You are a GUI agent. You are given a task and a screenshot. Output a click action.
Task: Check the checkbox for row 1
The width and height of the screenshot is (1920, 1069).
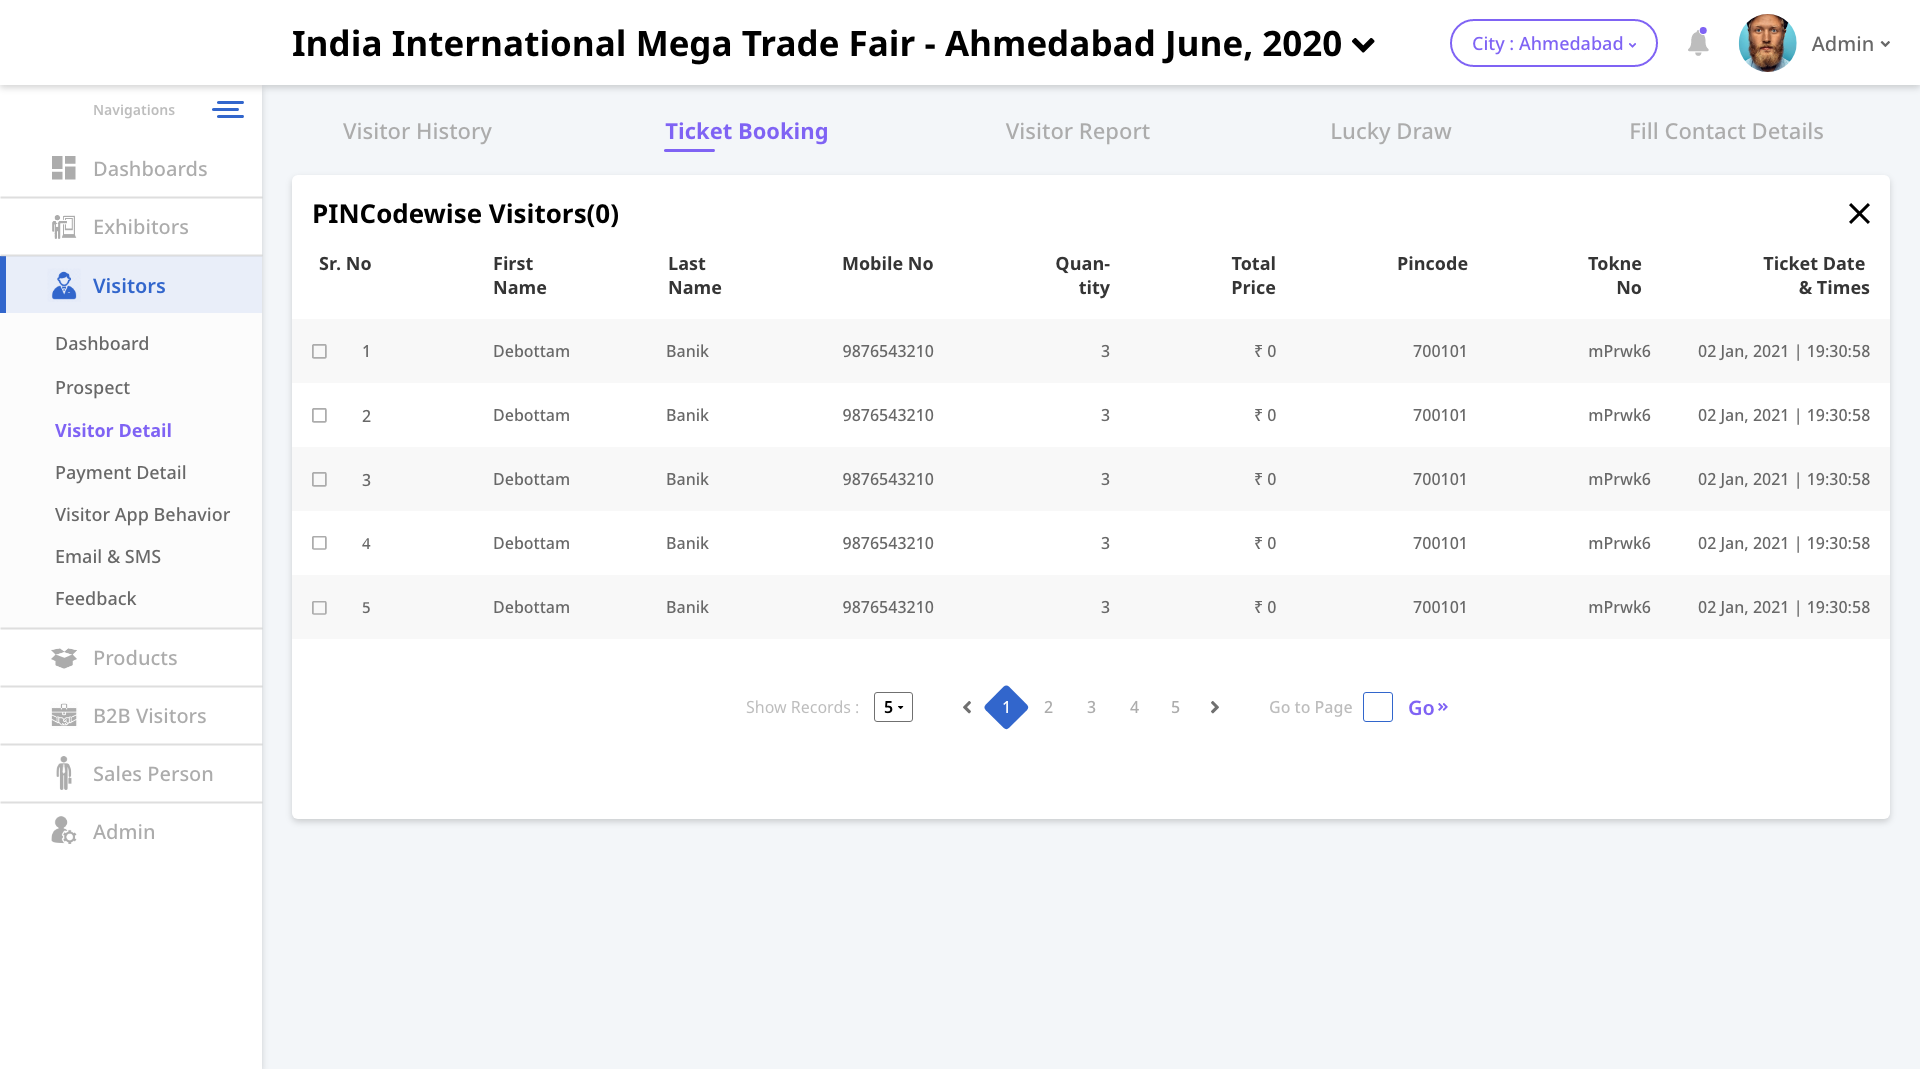320,352
